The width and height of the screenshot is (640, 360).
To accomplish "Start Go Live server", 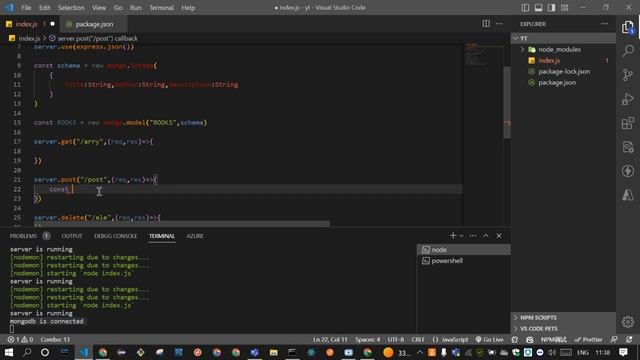I will pyautogui.click(x=489, y=340).
